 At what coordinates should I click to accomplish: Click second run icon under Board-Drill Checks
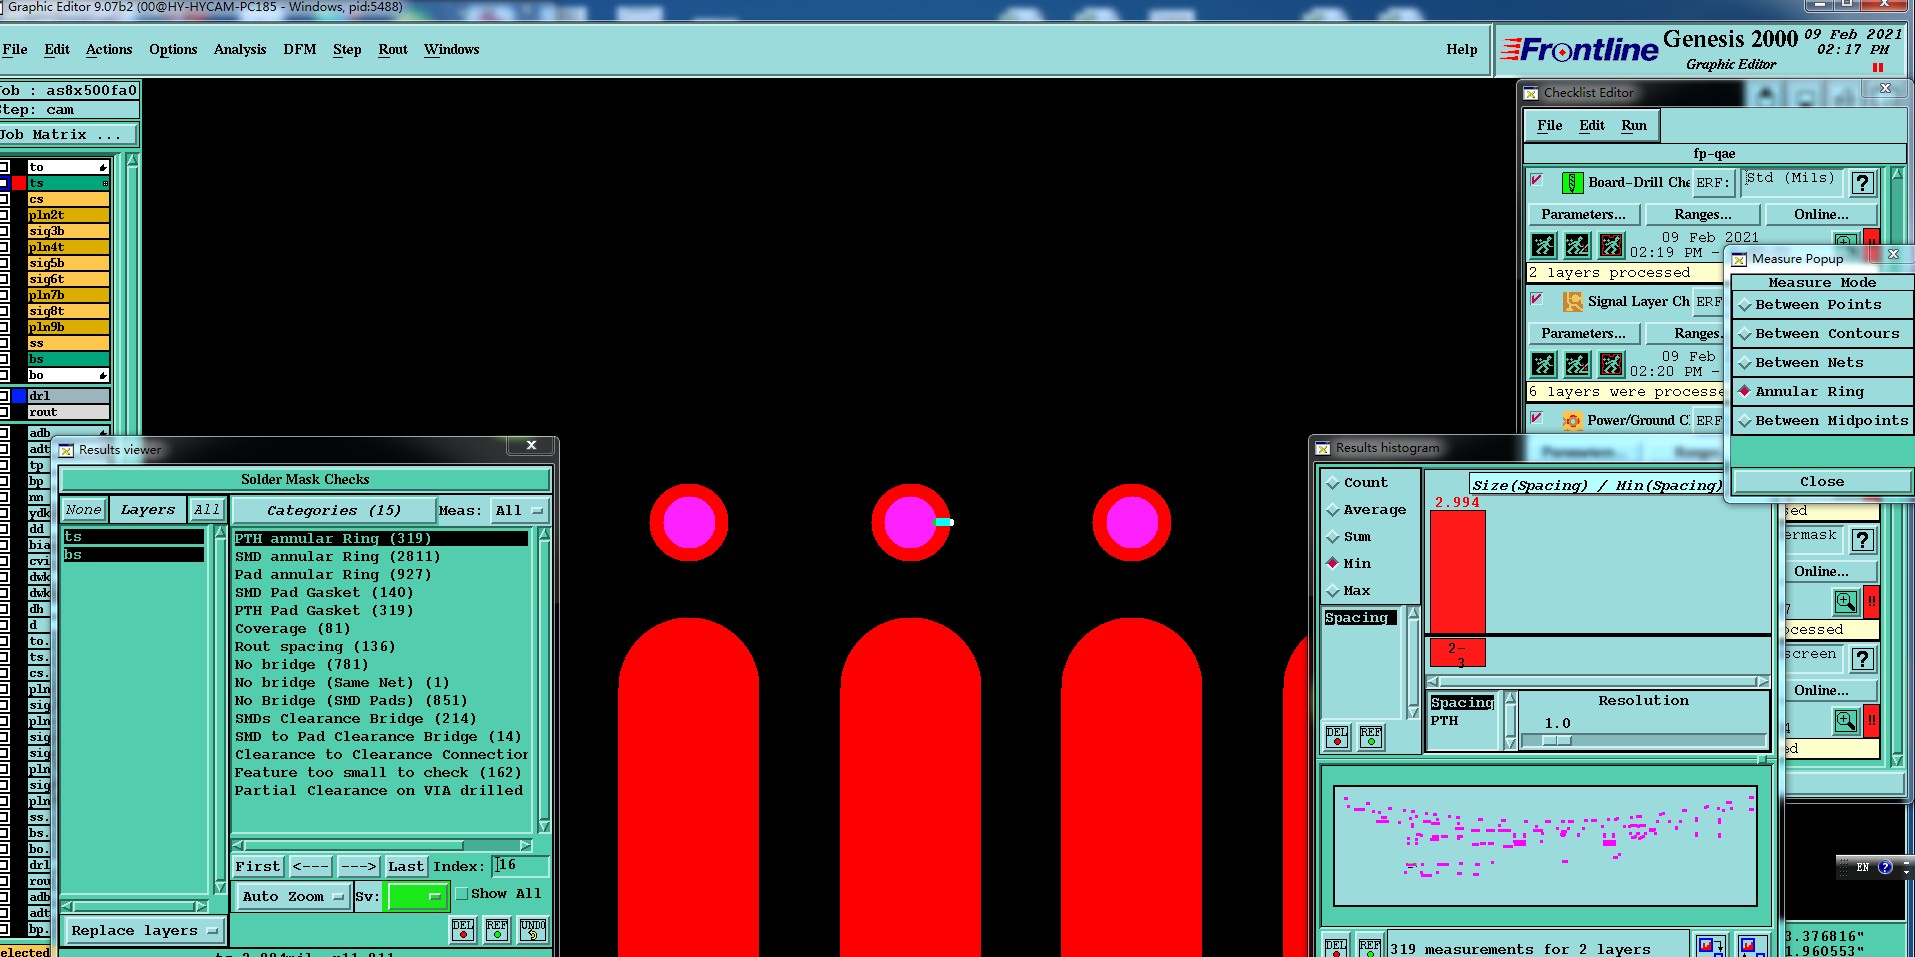coord(1577,245)
